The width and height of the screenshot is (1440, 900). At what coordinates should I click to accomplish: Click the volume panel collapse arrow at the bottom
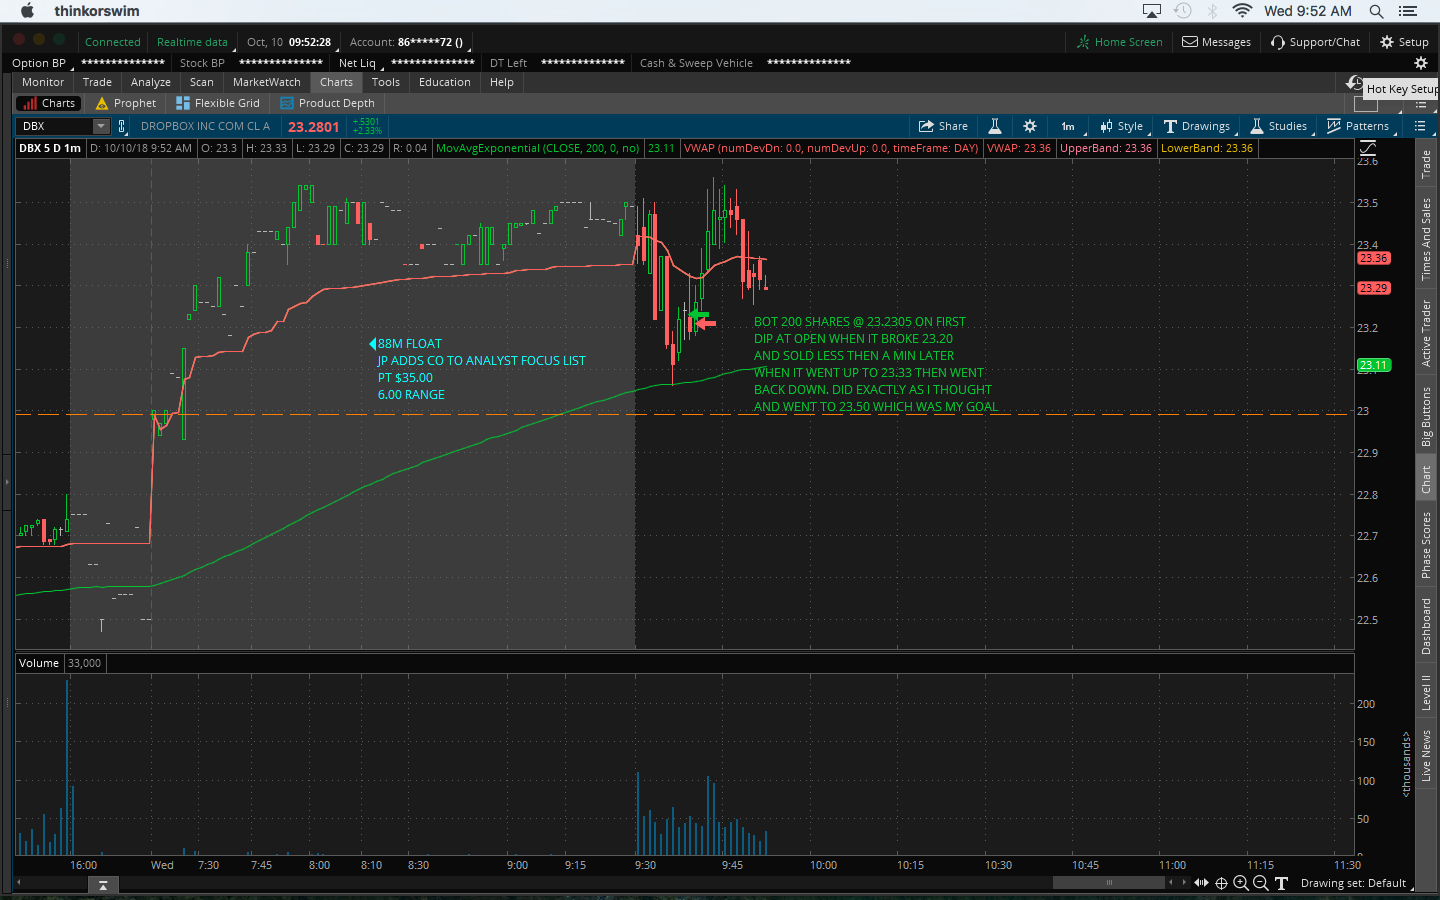[102, 885]
